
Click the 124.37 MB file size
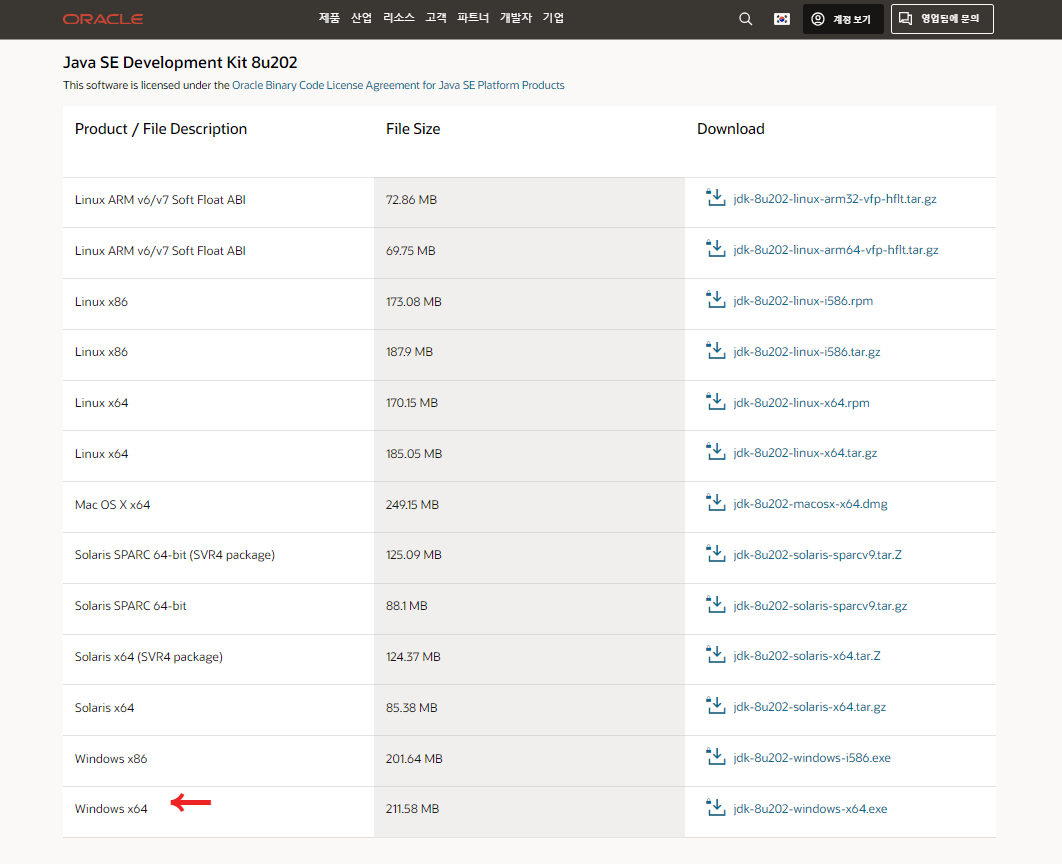click(413, 657)
